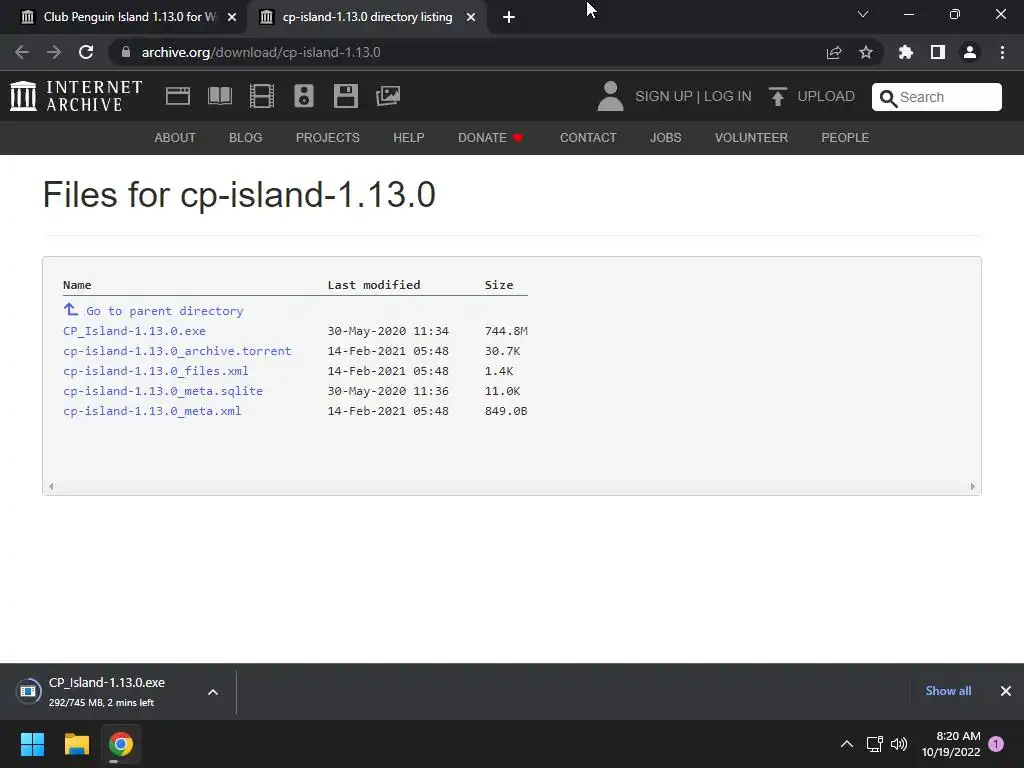Open the BLOG menu item

click(246, 138)
